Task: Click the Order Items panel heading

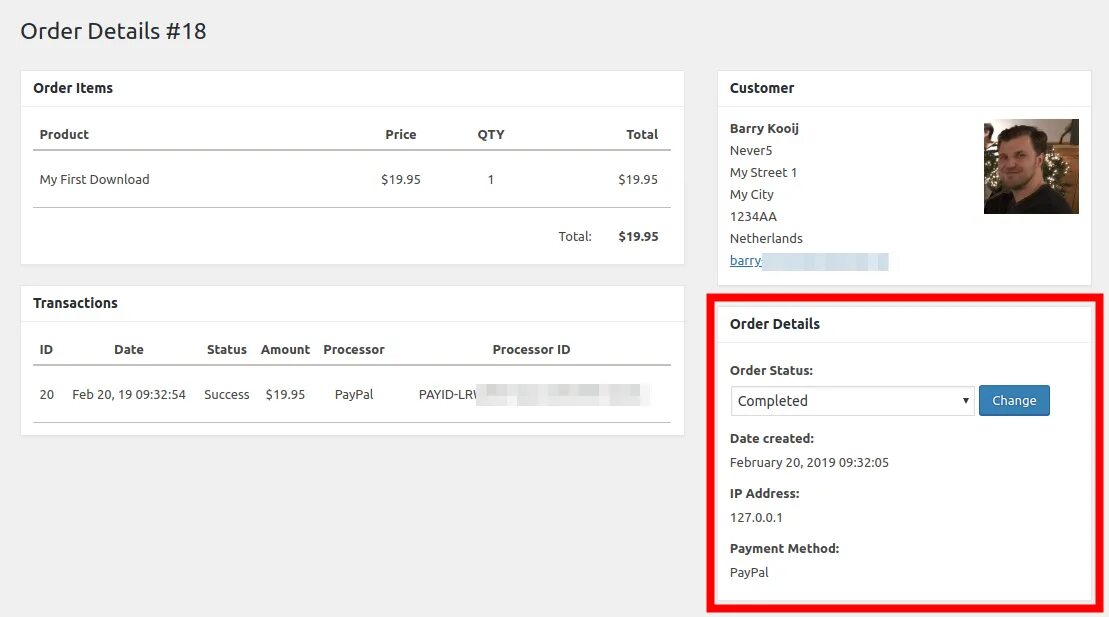Action: pyautogui.click(x=73, y=88)
